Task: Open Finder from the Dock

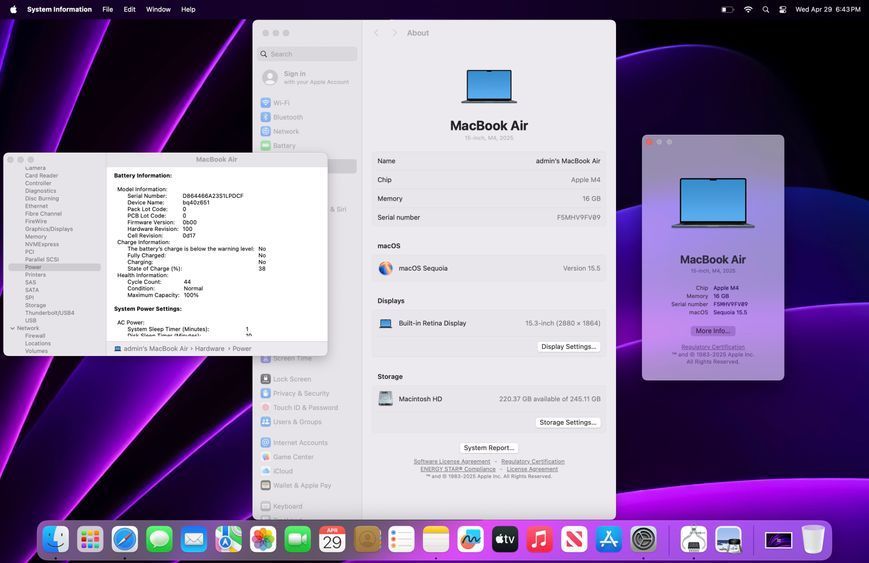Action: pos(56,539)
